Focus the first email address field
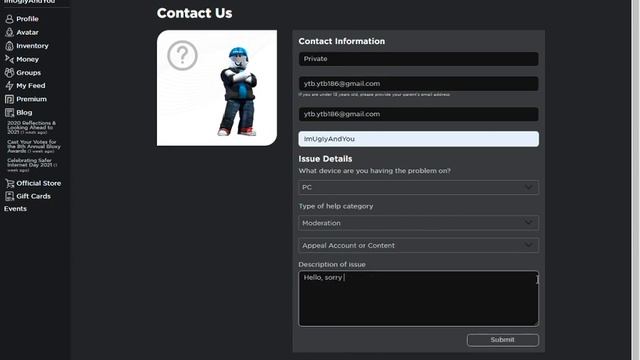Image resolution: width=640 pixels, height=360 pixels. point(418,84)
